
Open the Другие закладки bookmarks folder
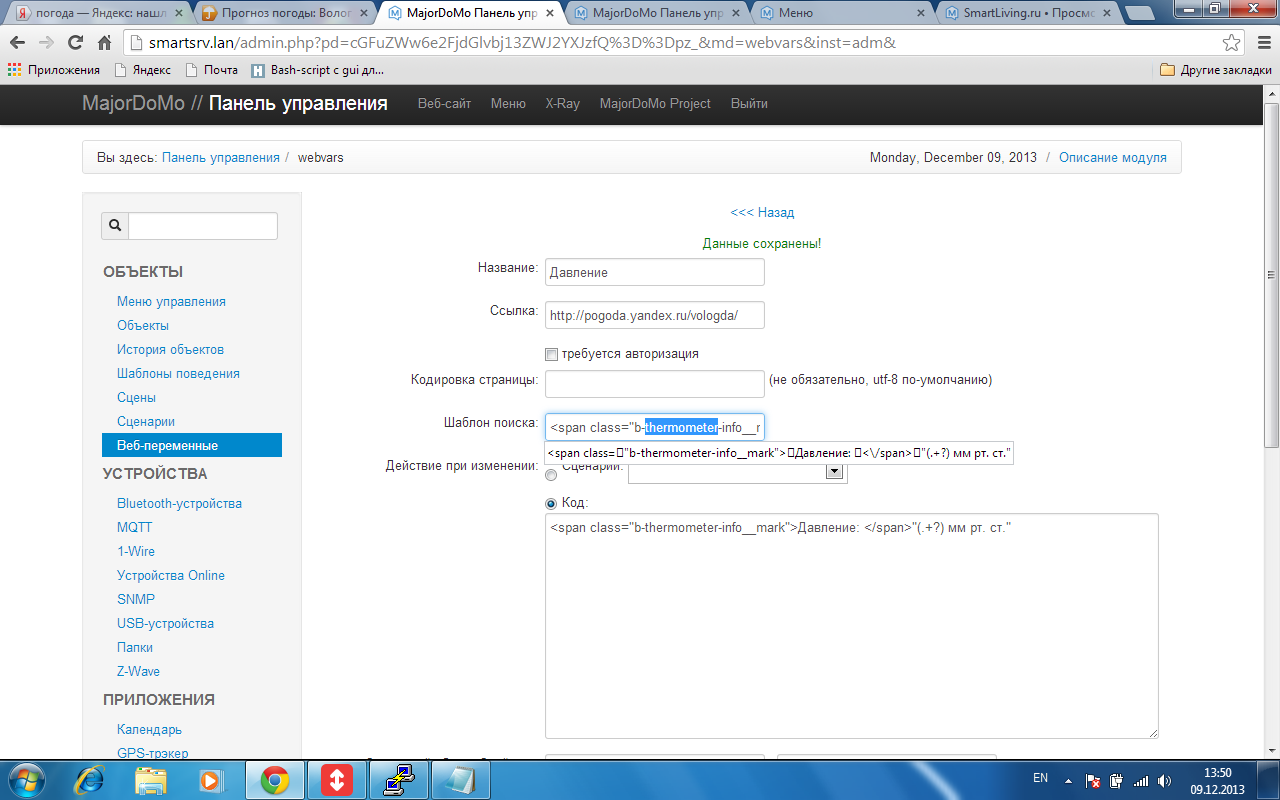(1216, 70)
